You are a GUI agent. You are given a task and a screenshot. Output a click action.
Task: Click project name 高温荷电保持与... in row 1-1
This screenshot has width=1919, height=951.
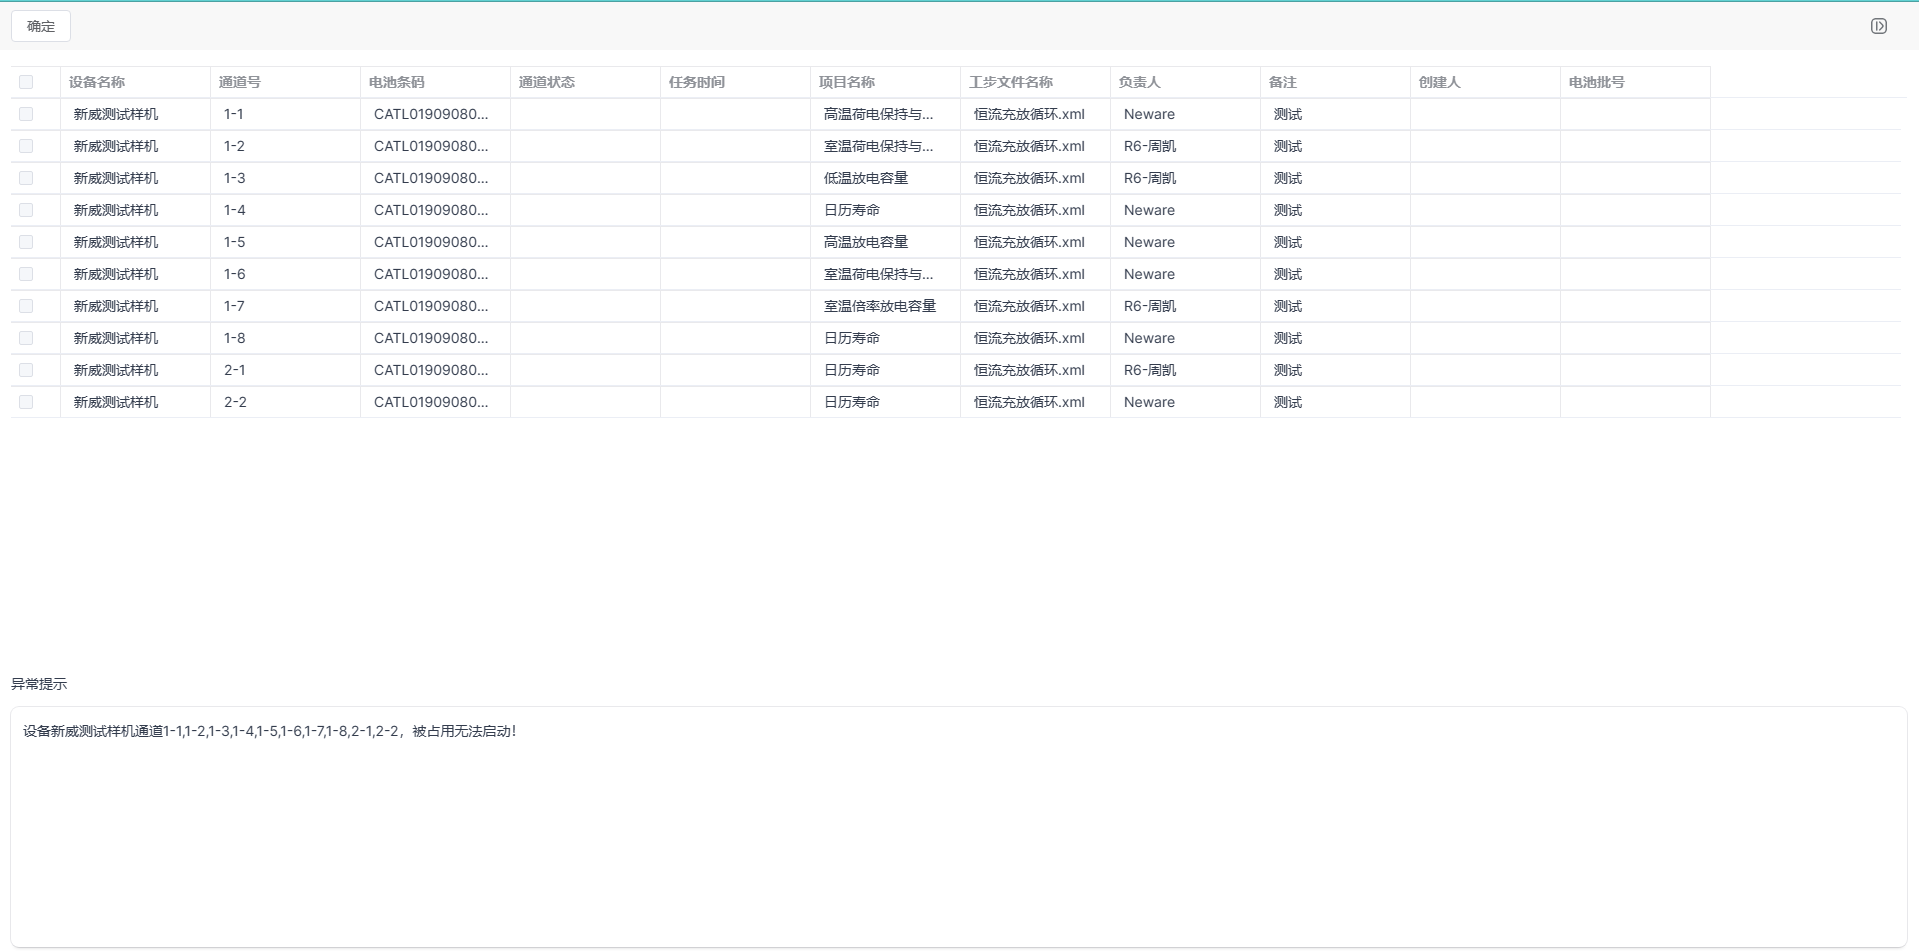(x=878, y=114)
